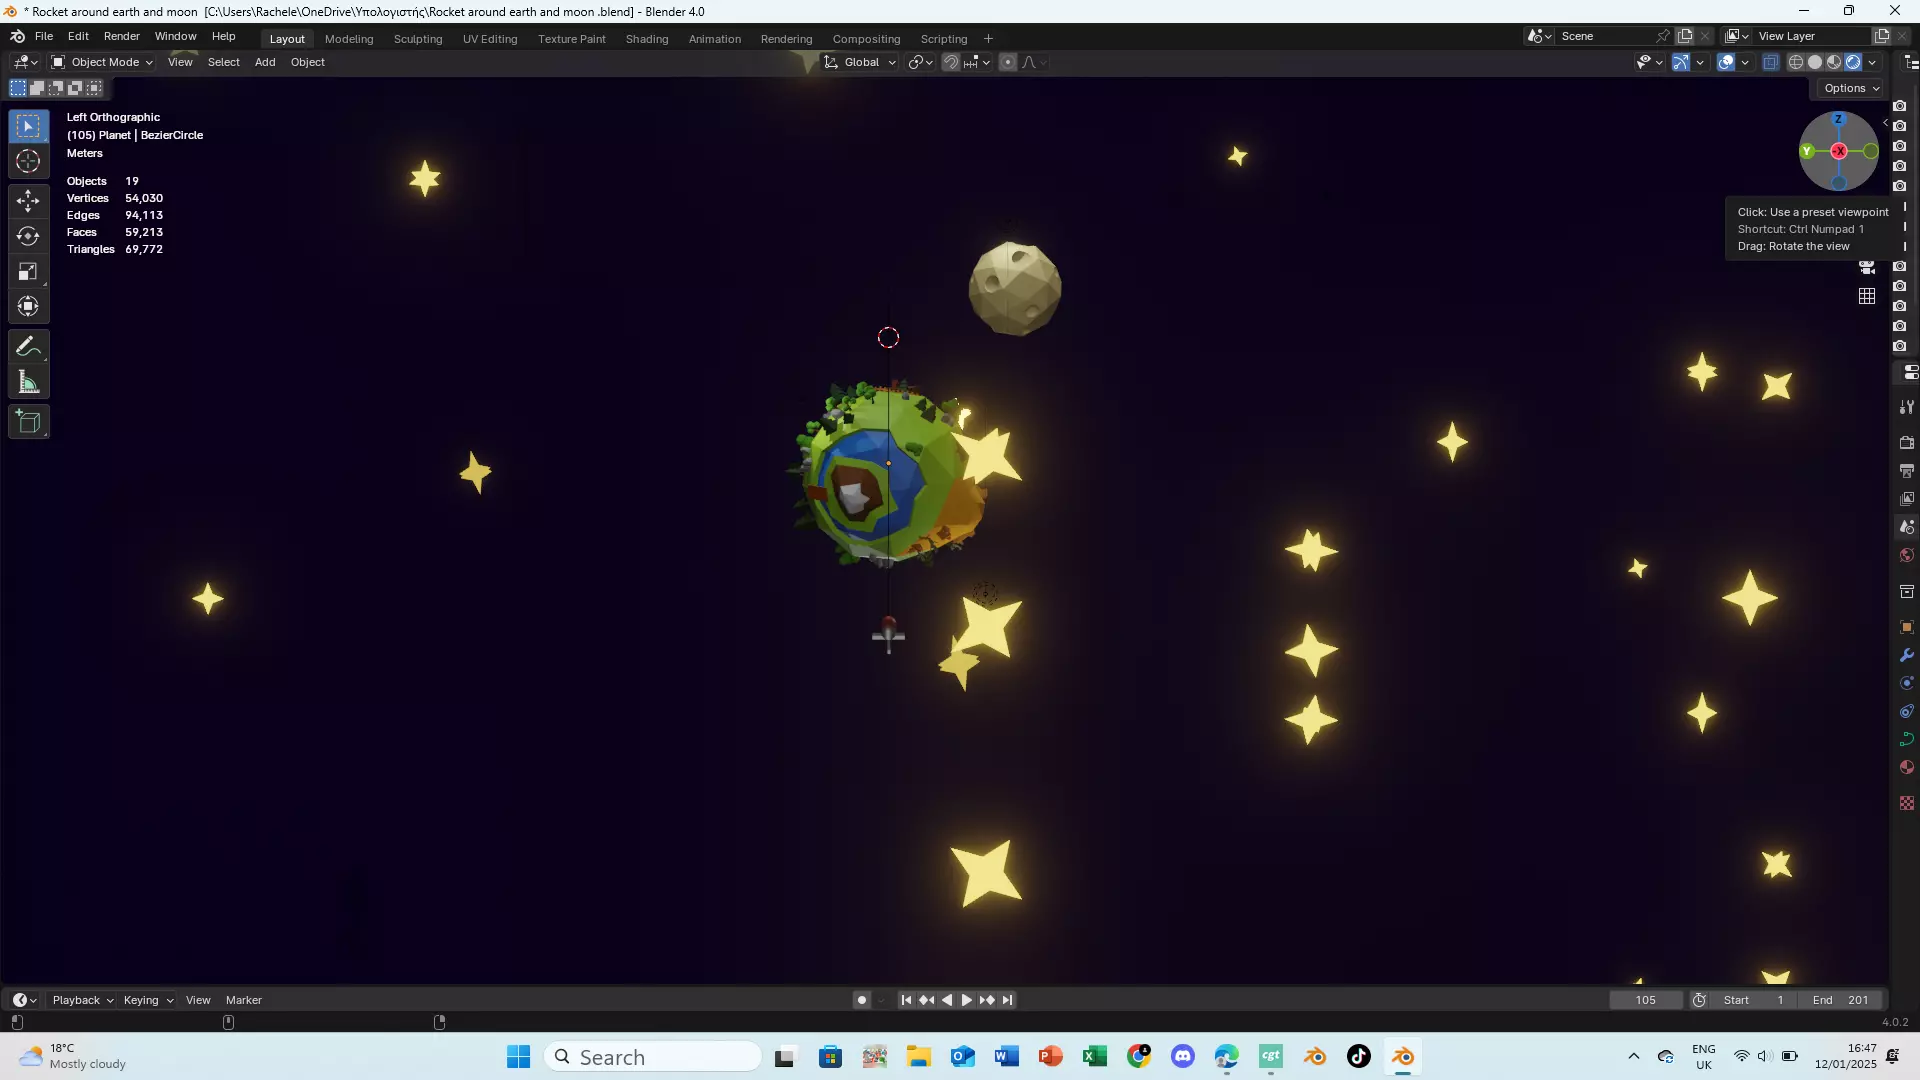The width and height of the screenshot is (1920, 1080).
Task: Switch to the UV Editing workspace tab
Action: (490, 39)
